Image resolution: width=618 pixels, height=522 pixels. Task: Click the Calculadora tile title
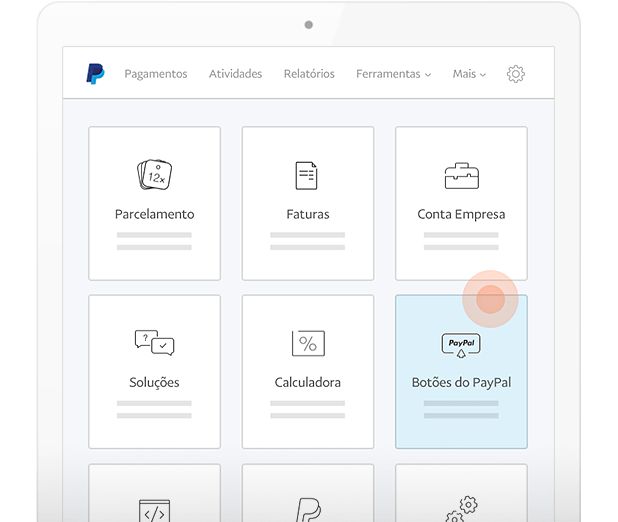[x=307, y=382]
